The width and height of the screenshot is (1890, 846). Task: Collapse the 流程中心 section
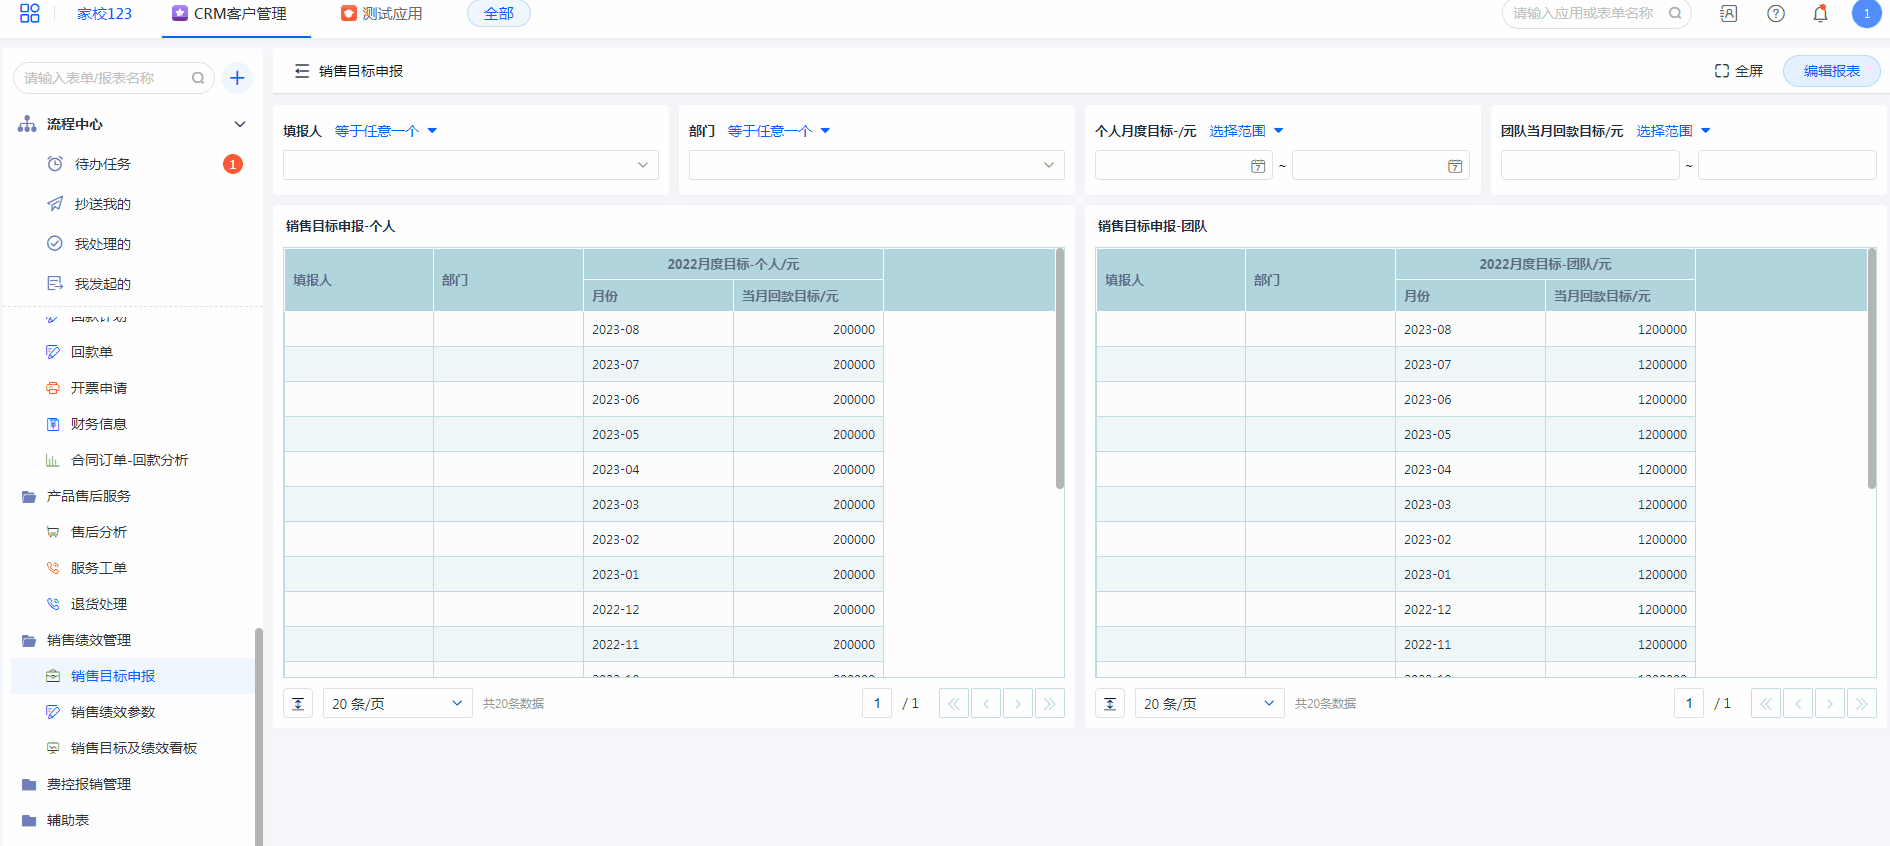(239, 124)
